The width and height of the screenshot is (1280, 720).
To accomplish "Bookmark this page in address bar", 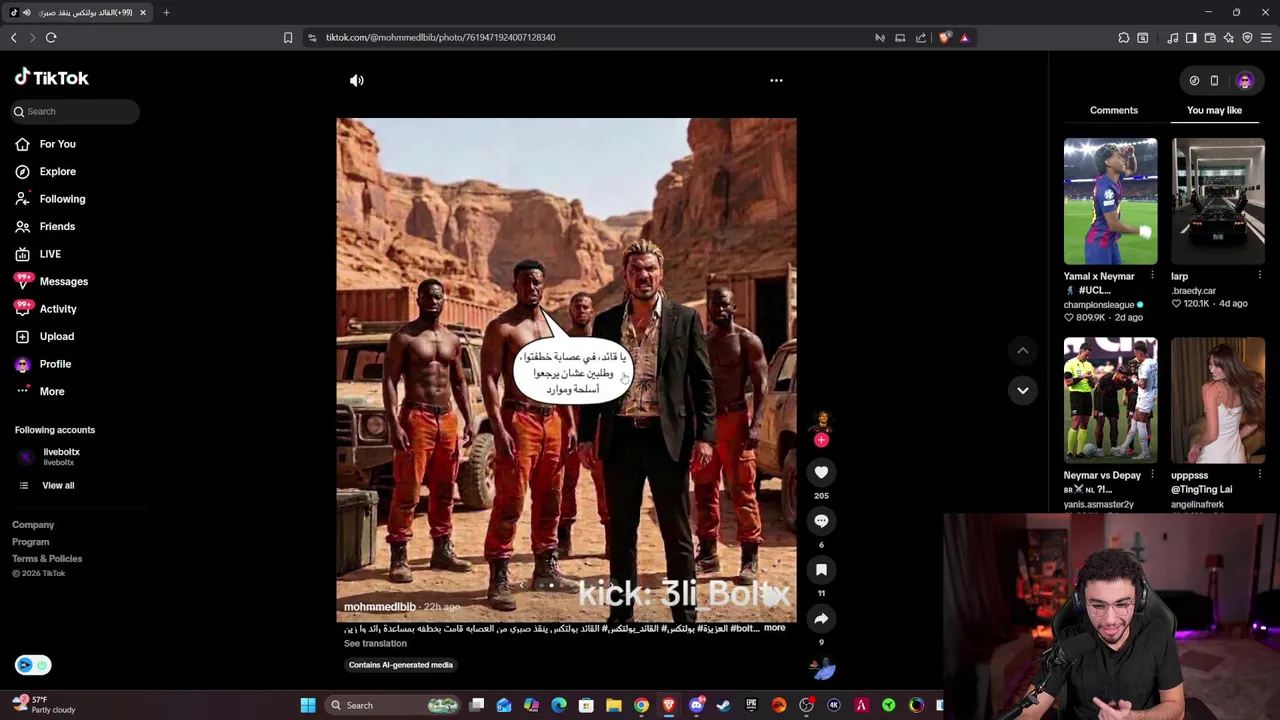I will point(288,37).
